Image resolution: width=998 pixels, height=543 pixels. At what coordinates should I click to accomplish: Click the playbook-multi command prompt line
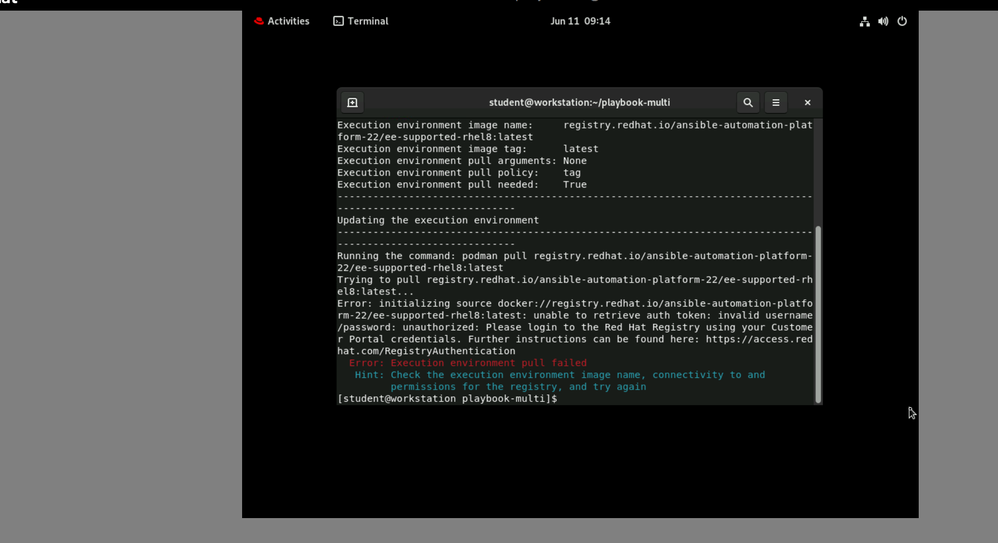pyautogui.click(x=447, y=399)
